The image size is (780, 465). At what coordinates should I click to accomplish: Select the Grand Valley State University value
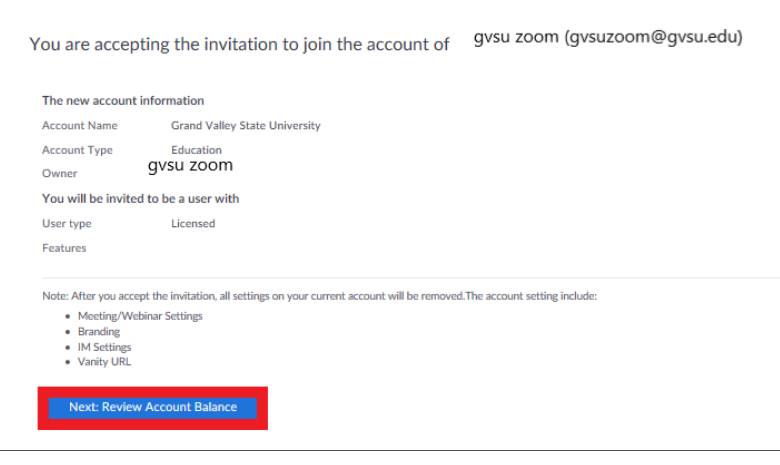pos(246,126)
